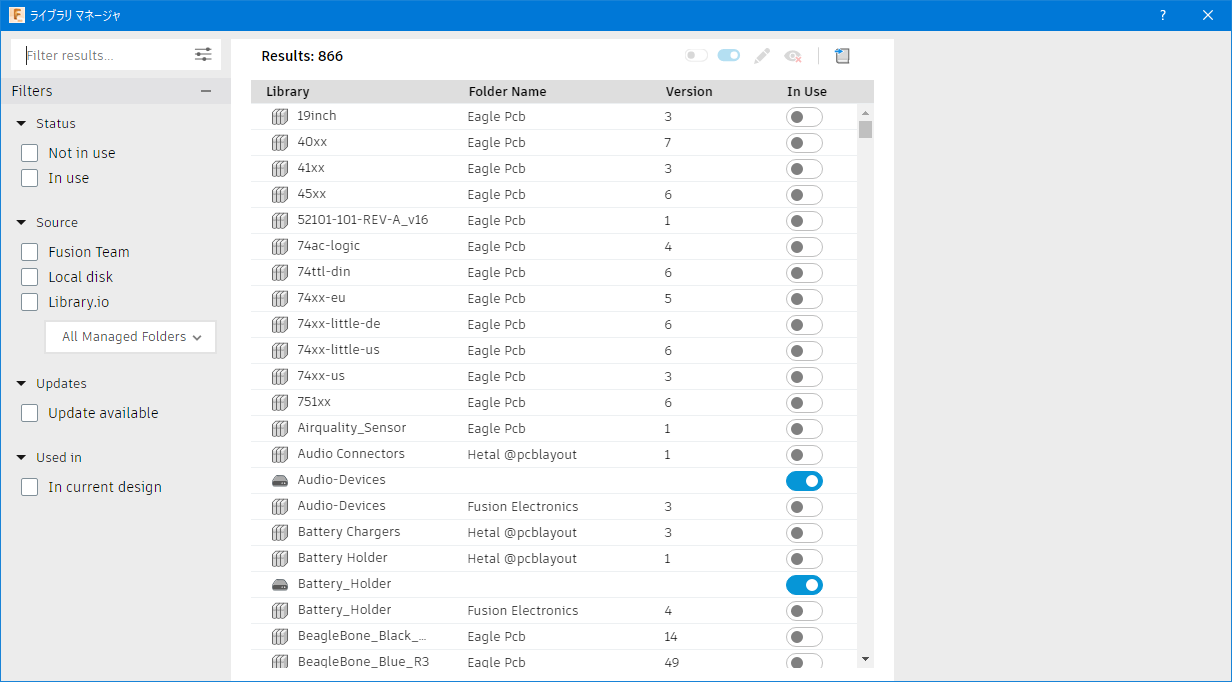
Task: Enable the 74xx-little-us library toggle
Action: click(x=804, y=351)
